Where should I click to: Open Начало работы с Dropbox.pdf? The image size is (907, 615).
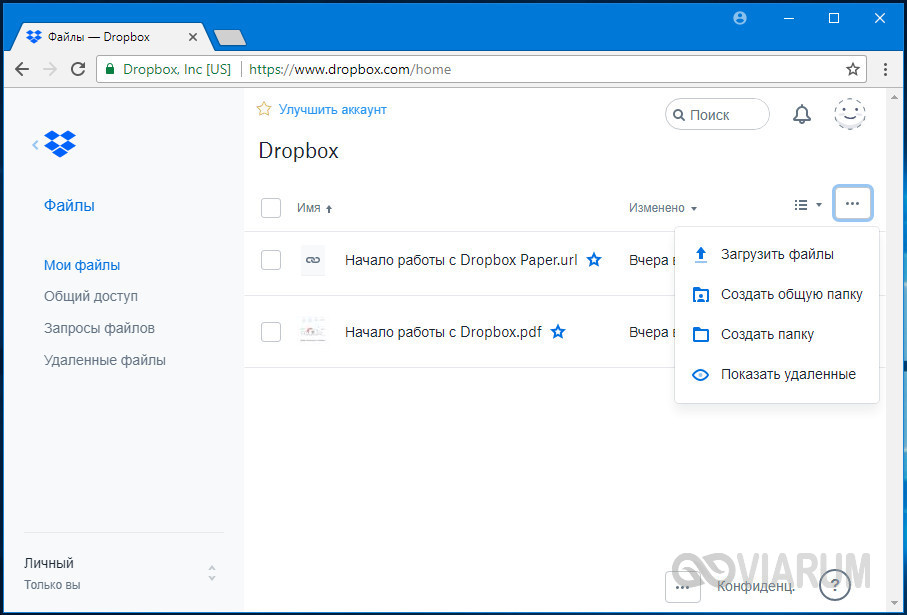coord(443,332)
